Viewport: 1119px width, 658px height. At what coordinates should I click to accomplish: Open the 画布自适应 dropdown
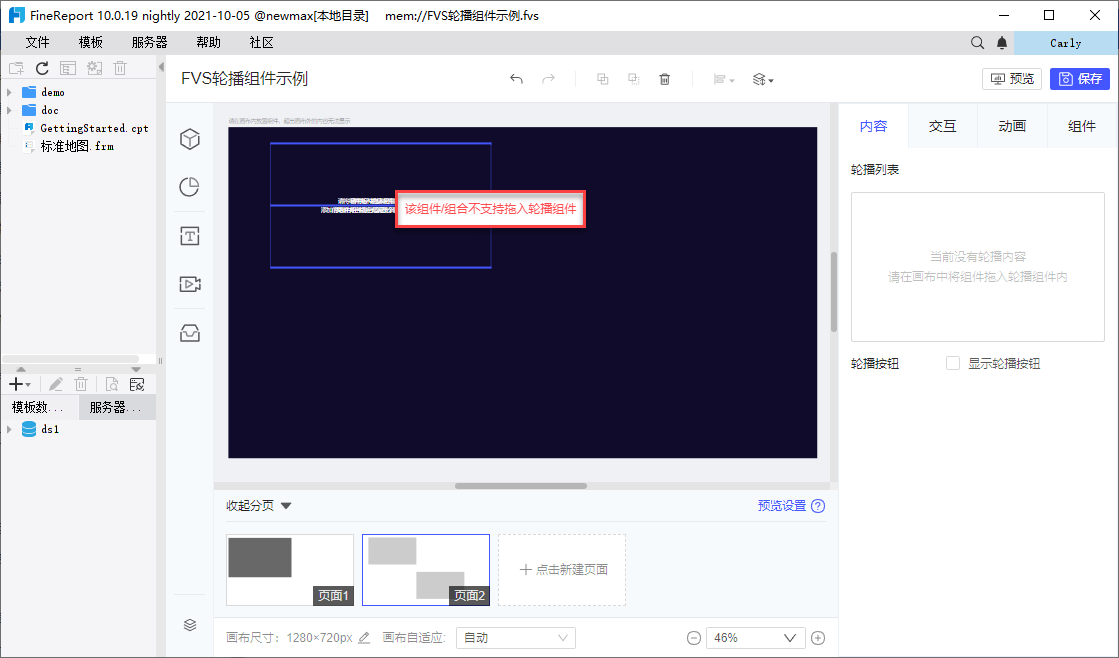tap(515, 638)
